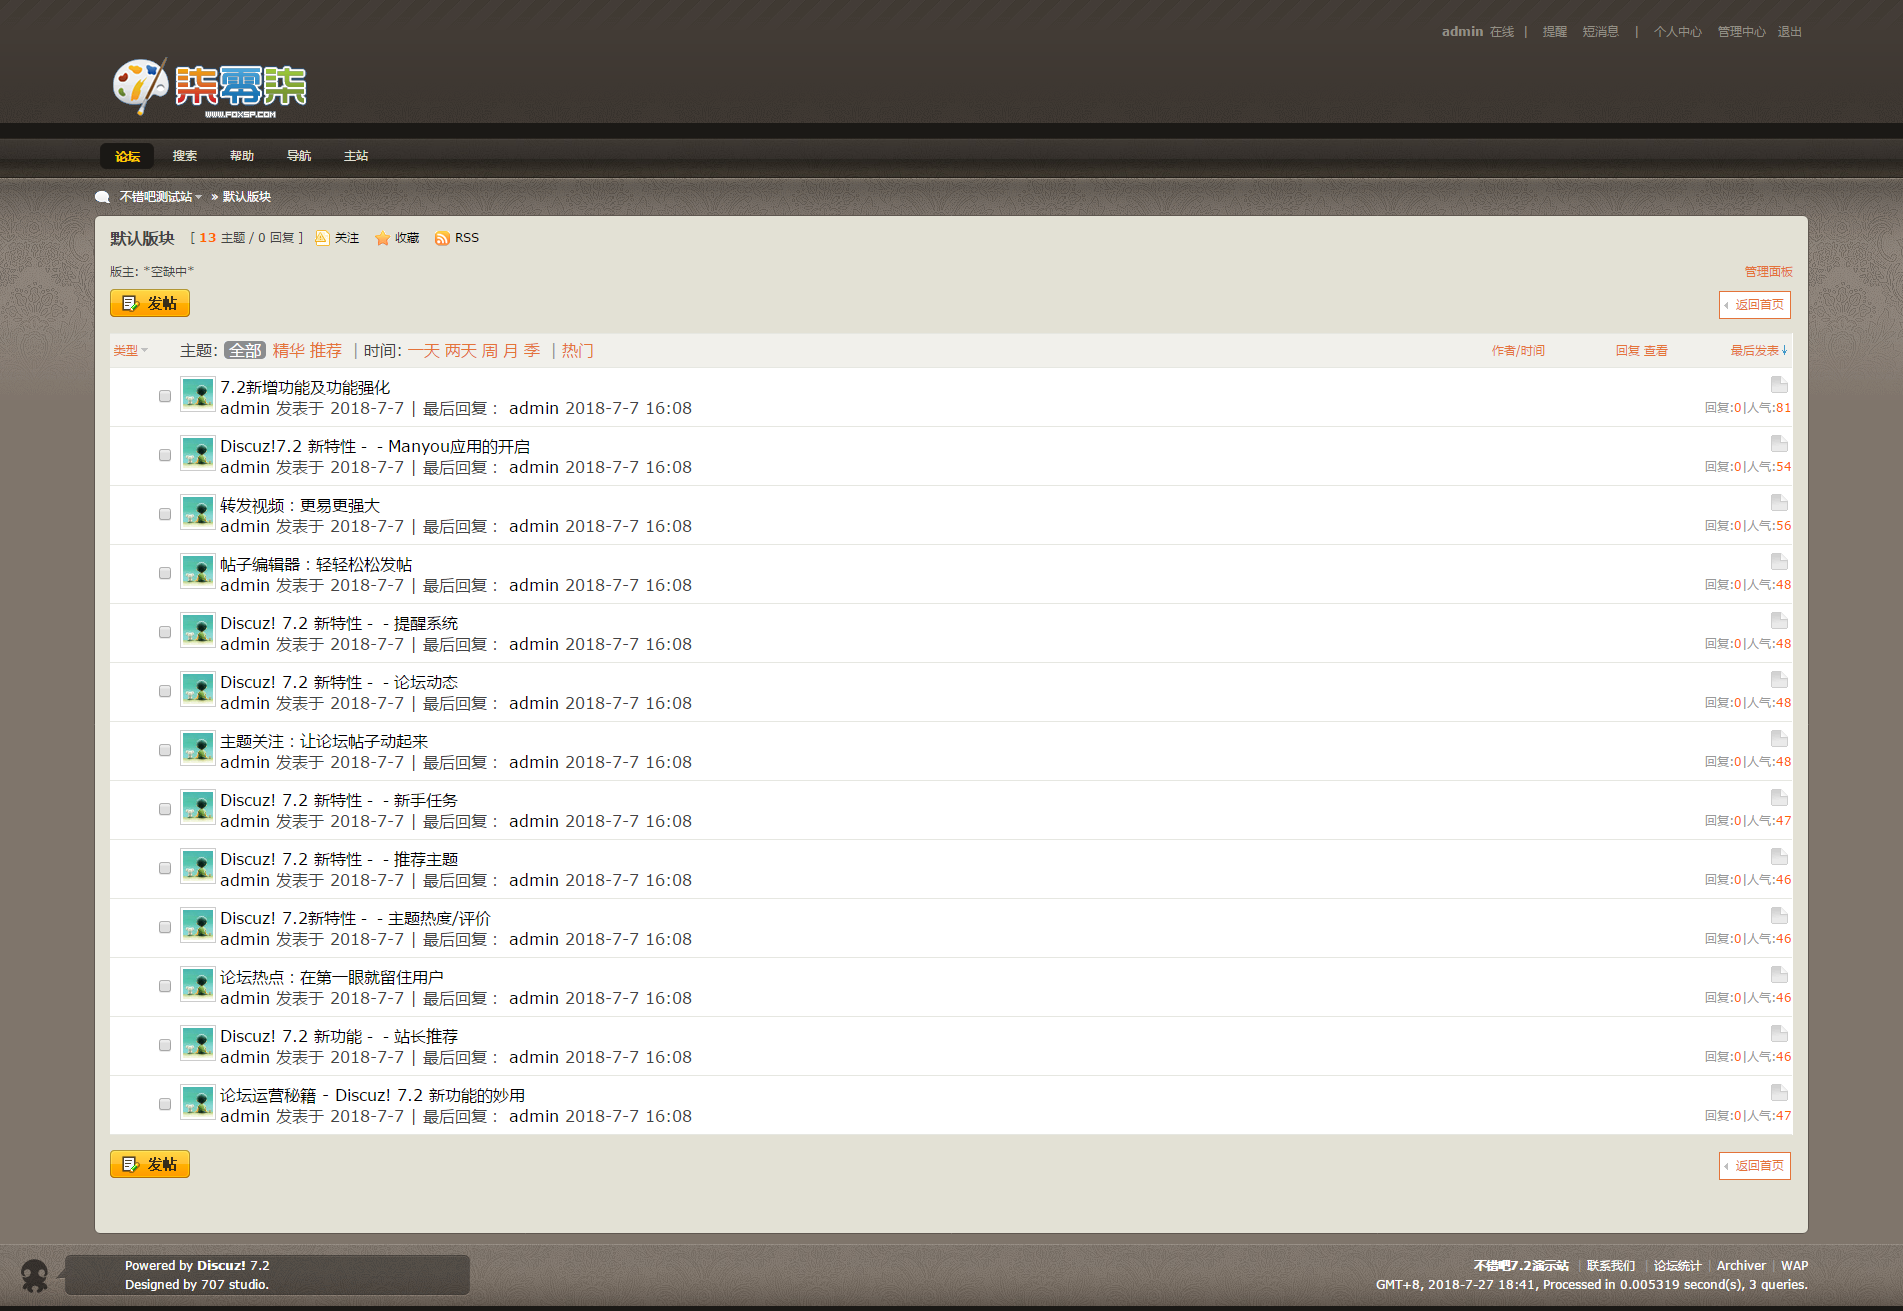
Task: Open the WAP footer link
Action: click(x=1794, y=1266)
